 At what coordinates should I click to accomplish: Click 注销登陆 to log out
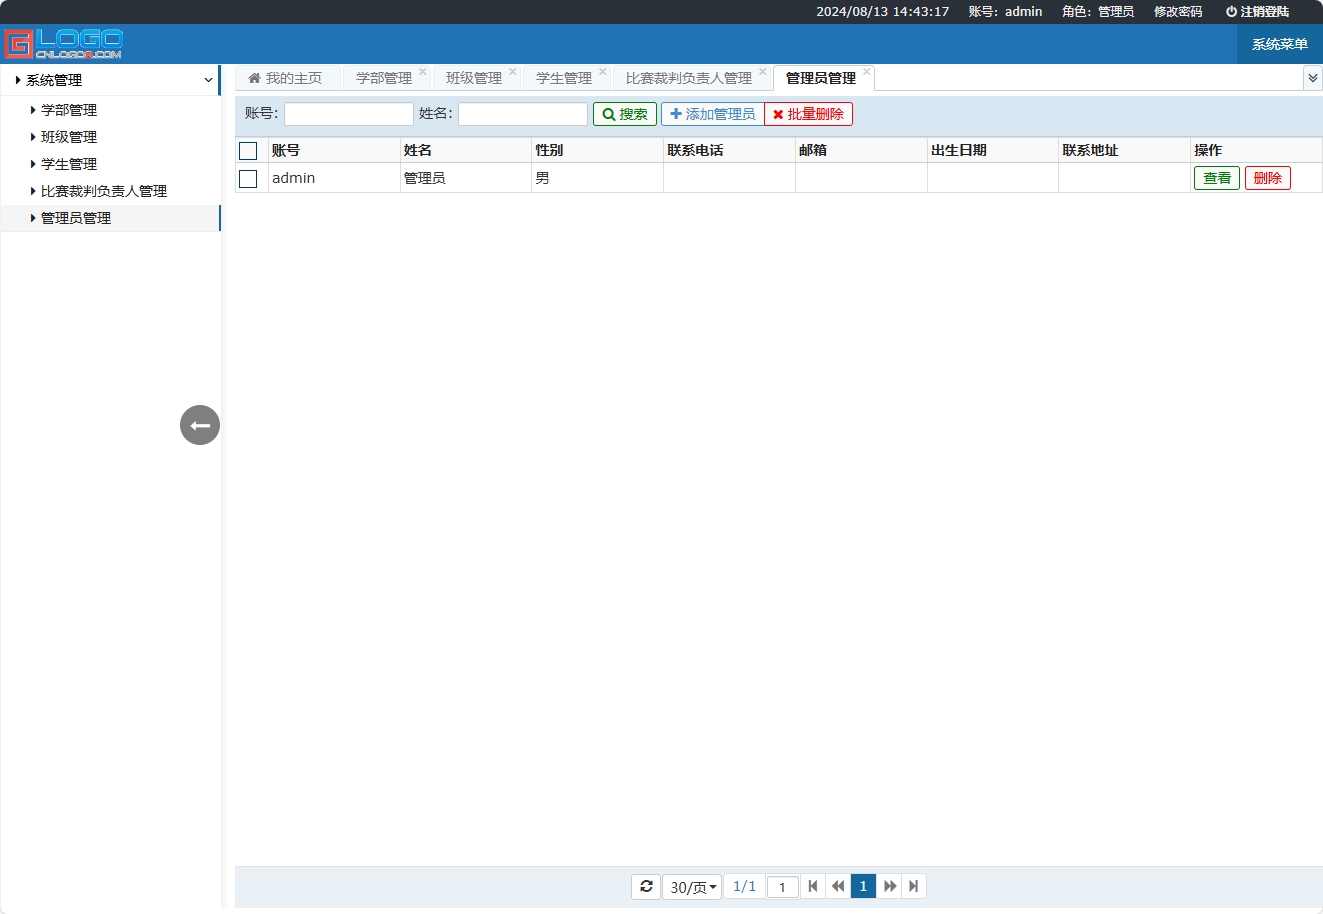(1257, 12)
